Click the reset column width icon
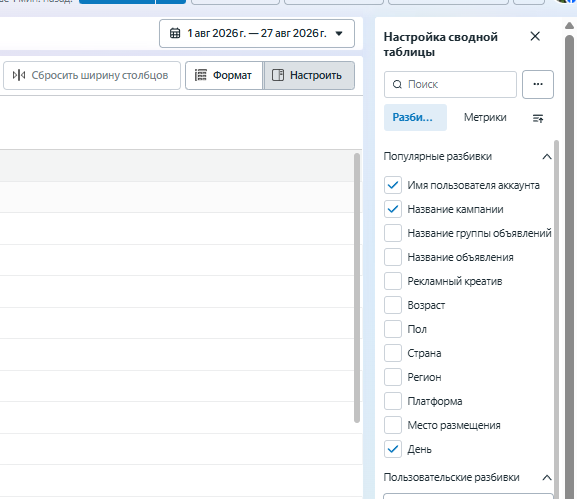Viewport: 577px width, 499px height. 19,75
